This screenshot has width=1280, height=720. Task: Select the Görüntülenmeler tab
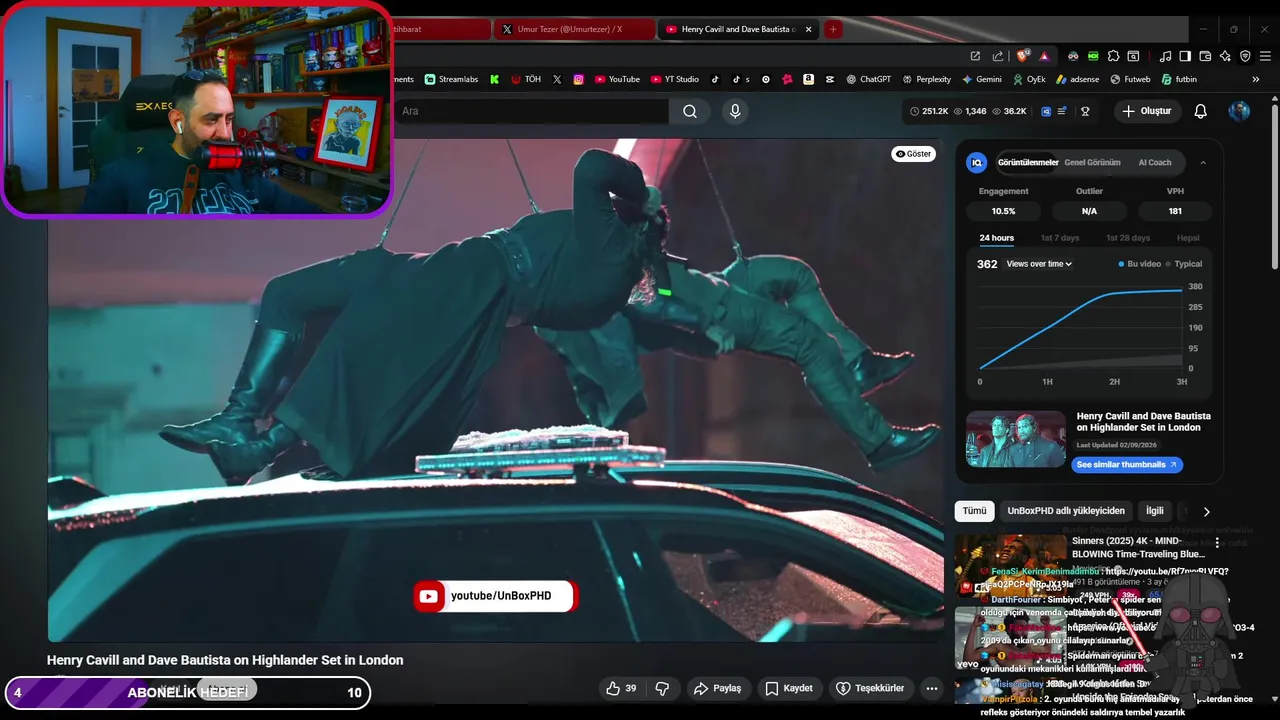coord(1028,162)
